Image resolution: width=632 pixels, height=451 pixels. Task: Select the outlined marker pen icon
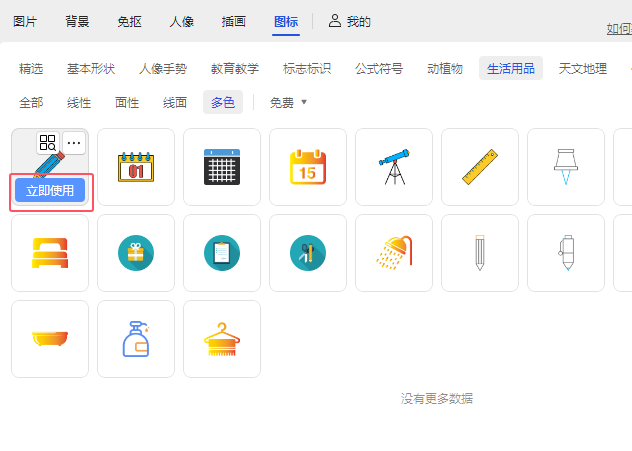[565, 253]
